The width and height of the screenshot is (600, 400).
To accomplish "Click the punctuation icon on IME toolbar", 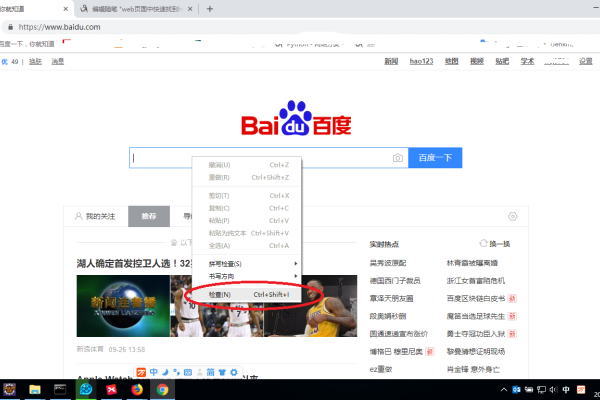I will point(176,372).
